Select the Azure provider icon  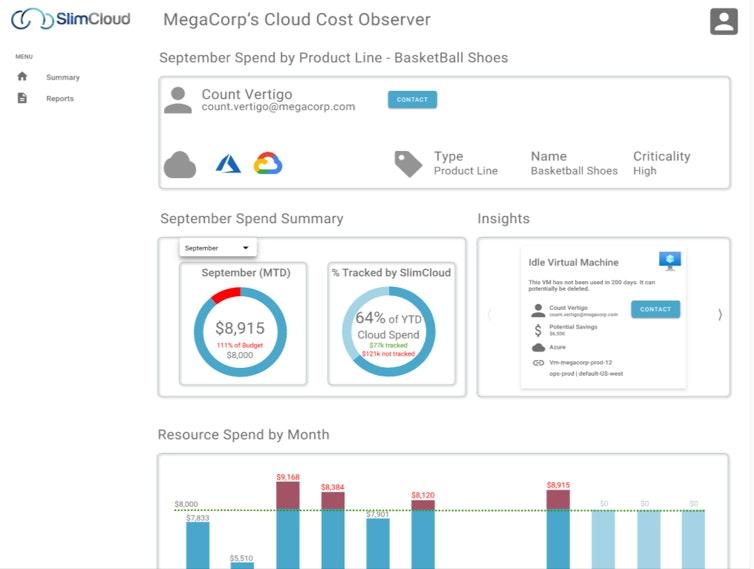(228, 164)
